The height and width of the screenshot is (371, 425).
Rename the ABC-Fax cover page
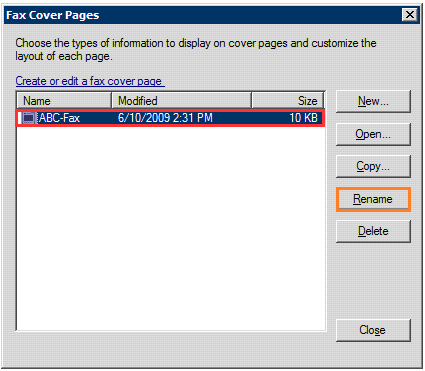[373, 199]
